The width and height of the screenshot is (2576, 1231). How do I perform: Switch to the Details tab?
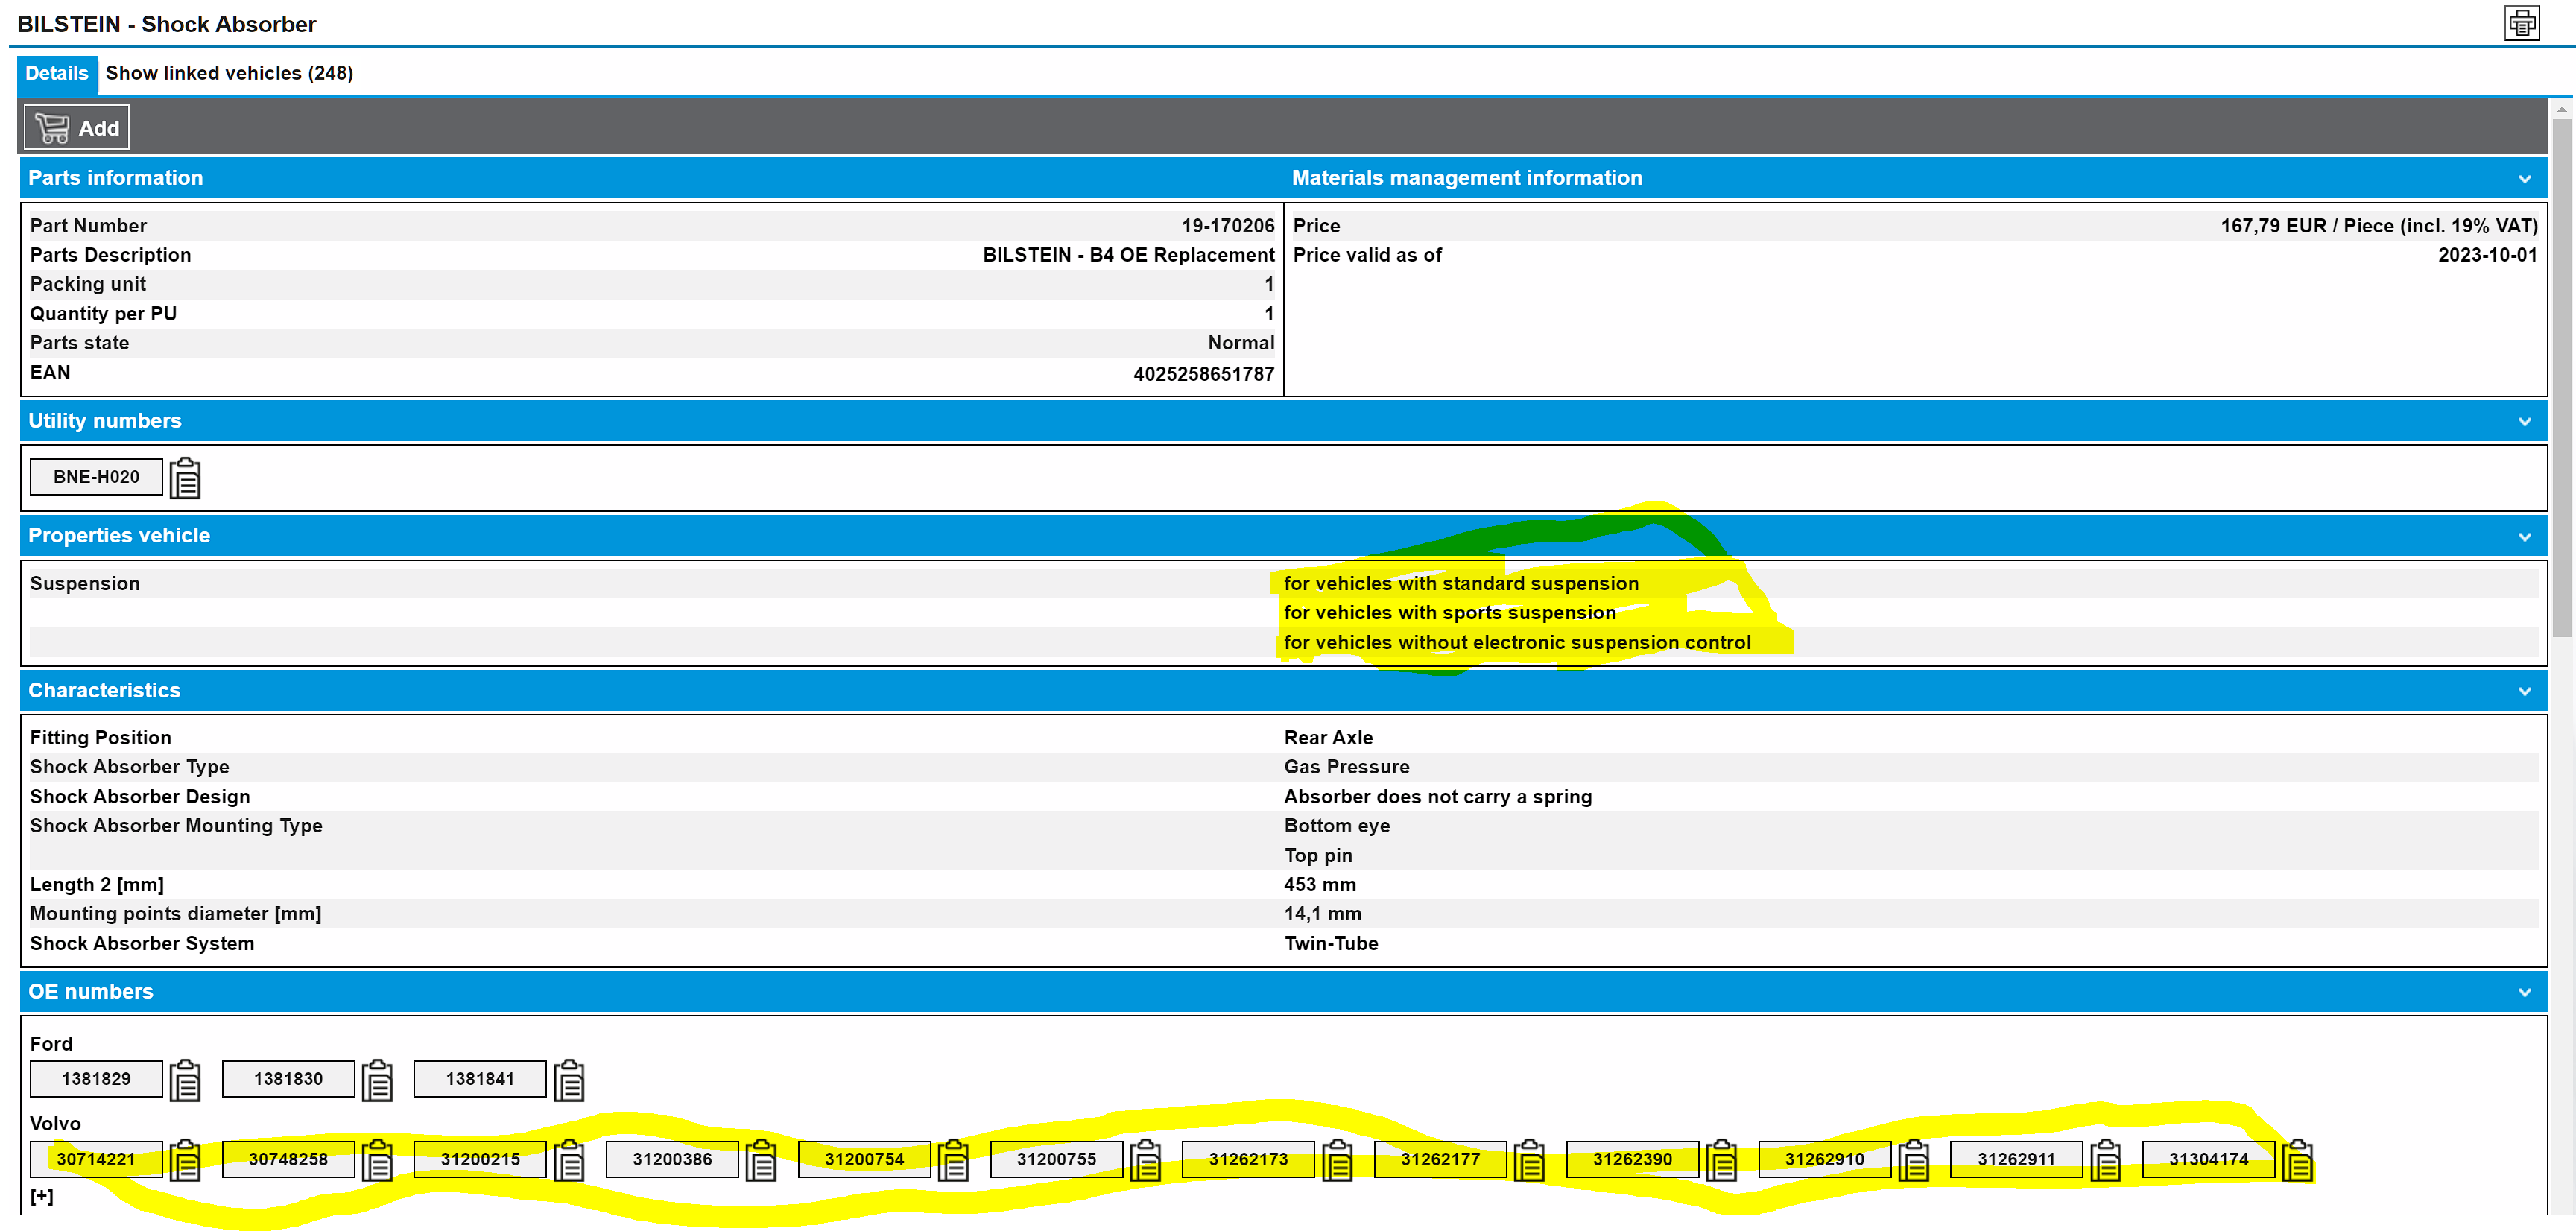point(57,74)
